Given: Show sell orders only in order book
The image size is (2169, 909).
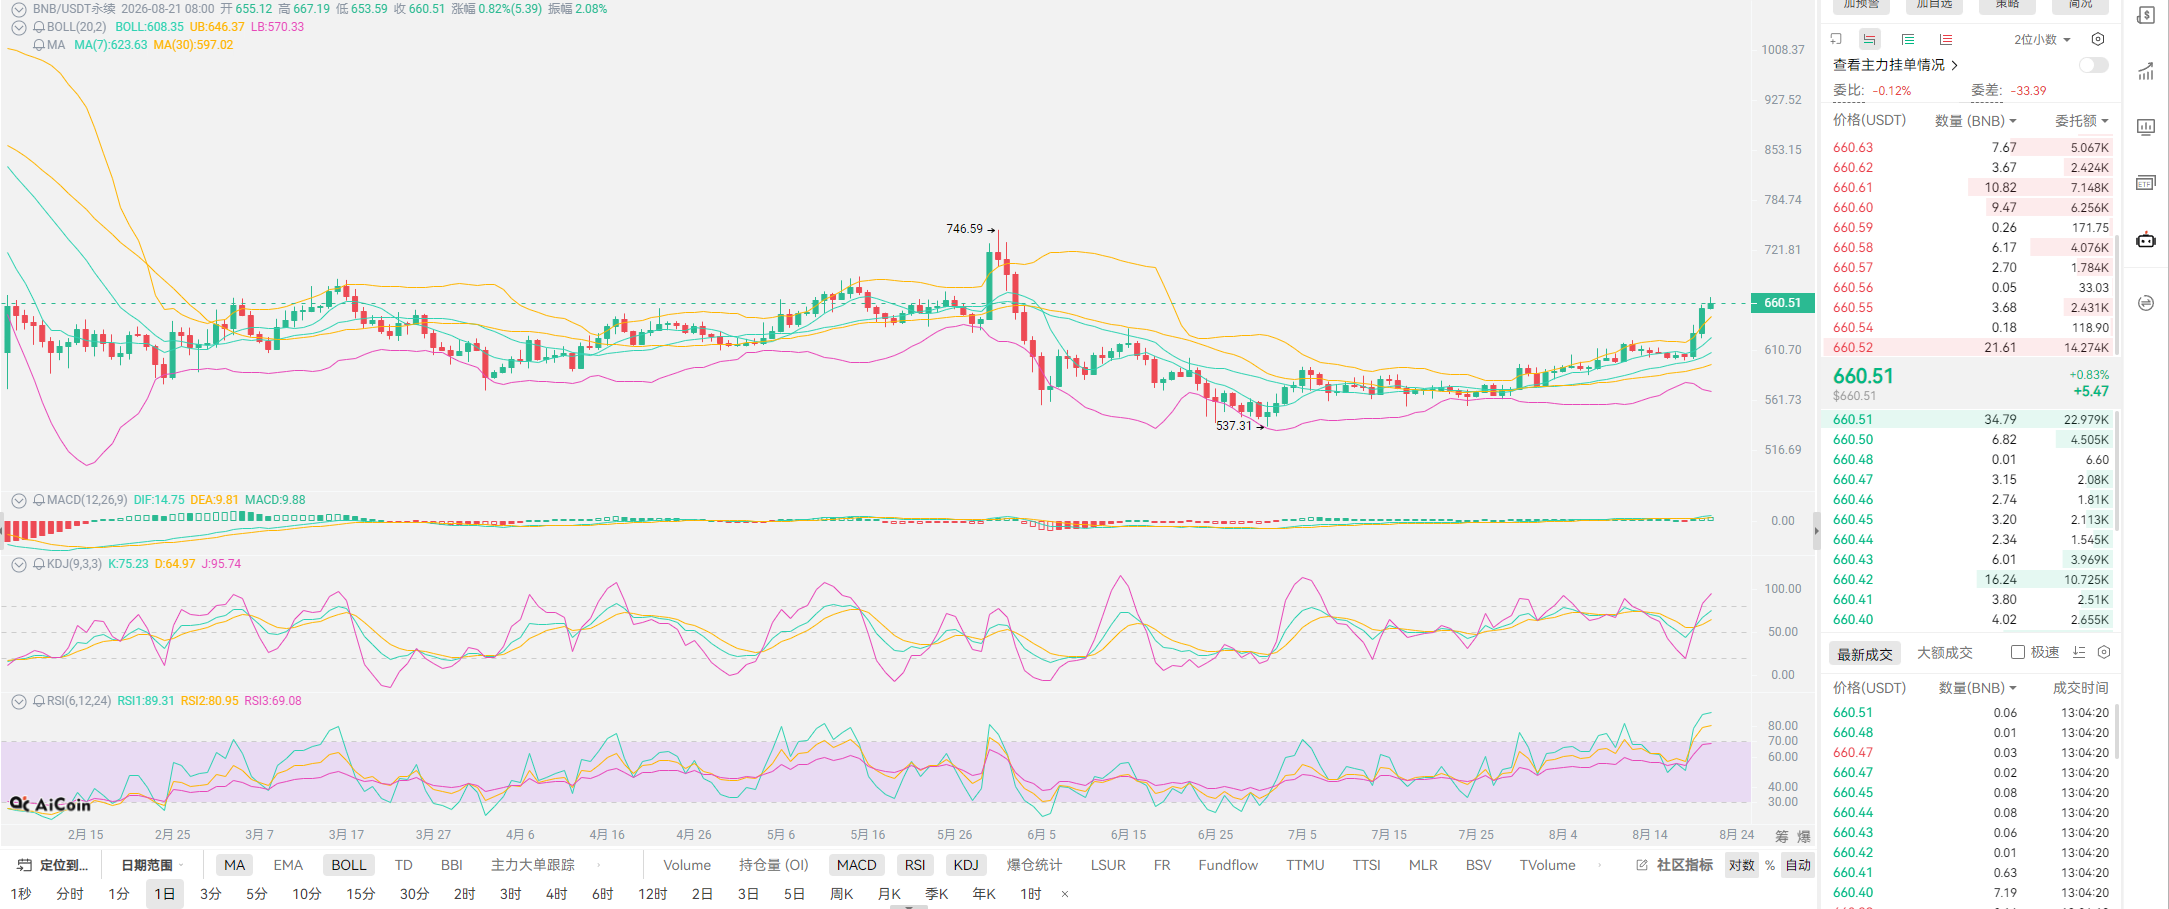Looking at the screenshot, I should point(1946,40).
